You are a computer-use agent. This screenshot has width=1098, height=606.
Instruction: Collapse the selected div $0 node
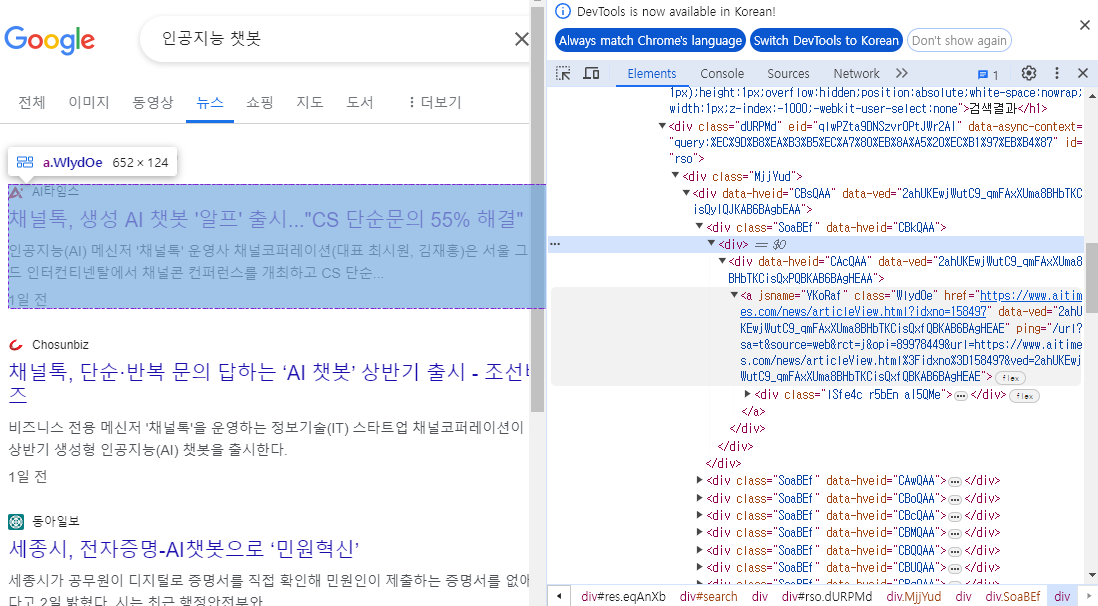pyautogui.click(x=711, y=243)
